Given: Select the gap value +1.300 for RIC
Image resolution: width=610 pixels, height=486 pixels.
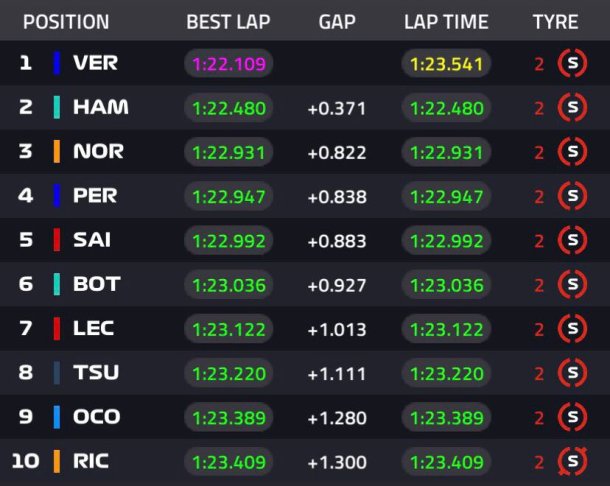Looking at the screenshot, I should coord(337,462).
